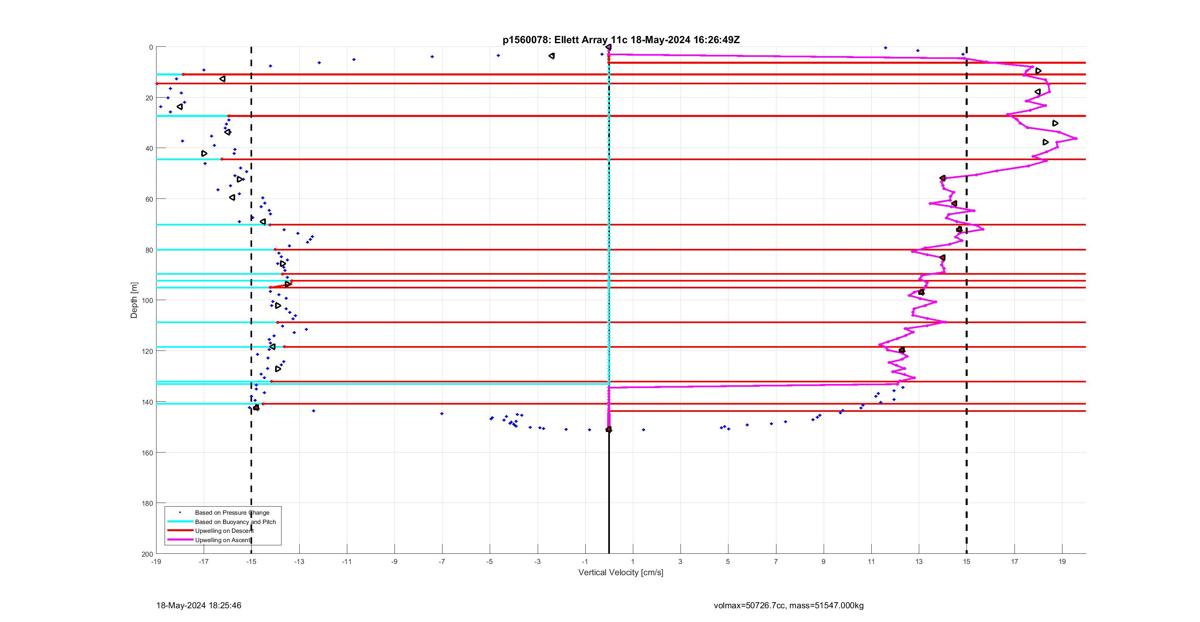This screenshot has height=622, width=1200.
Task: Click positive x-axis tick label '7'
Action: click(776, 562)
